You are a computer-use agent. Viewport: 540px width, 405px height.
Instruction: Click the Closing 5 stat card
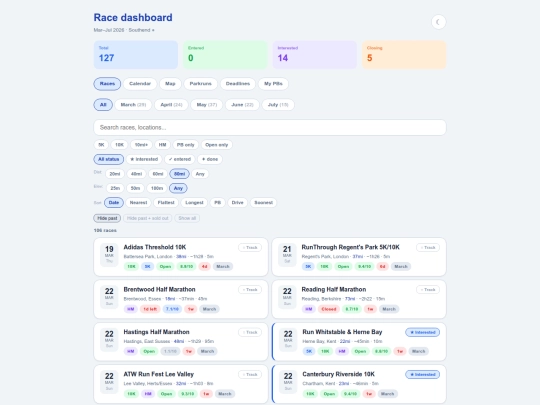[x=404, y=54]
